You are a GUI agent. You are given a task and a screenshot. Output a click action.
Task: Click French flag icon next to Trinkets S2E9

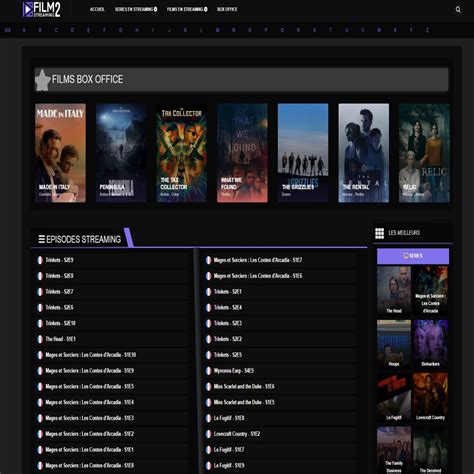tap(40, 260)
